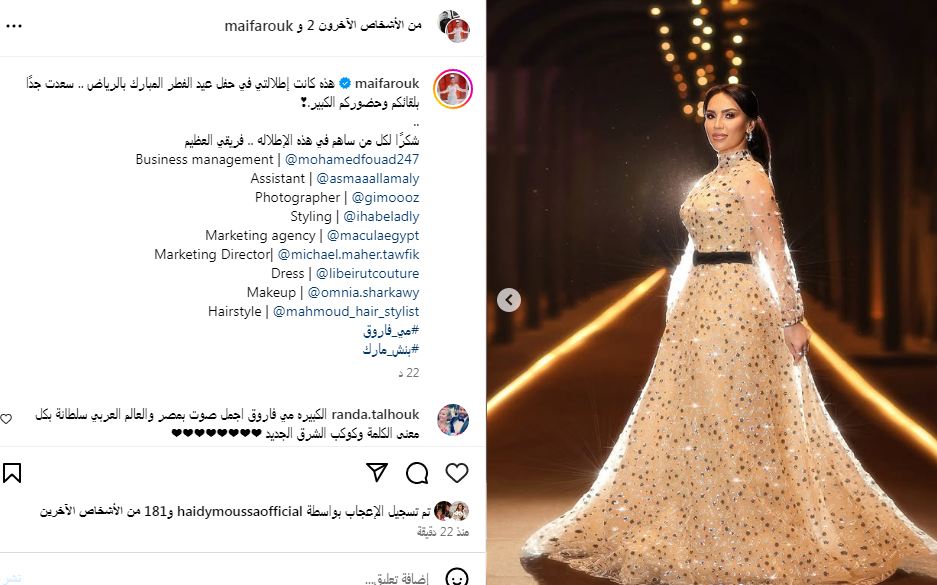Open the @mahmoud_hair_stylist mention link
This screenshot has width=937, height=585.
coord(346,312)
